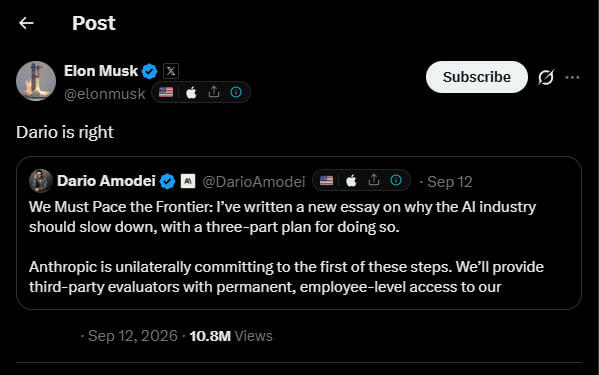This screenshot has width=599, height=375.
Task: Open the three-dot more options menu
Action: pos(572,78)
